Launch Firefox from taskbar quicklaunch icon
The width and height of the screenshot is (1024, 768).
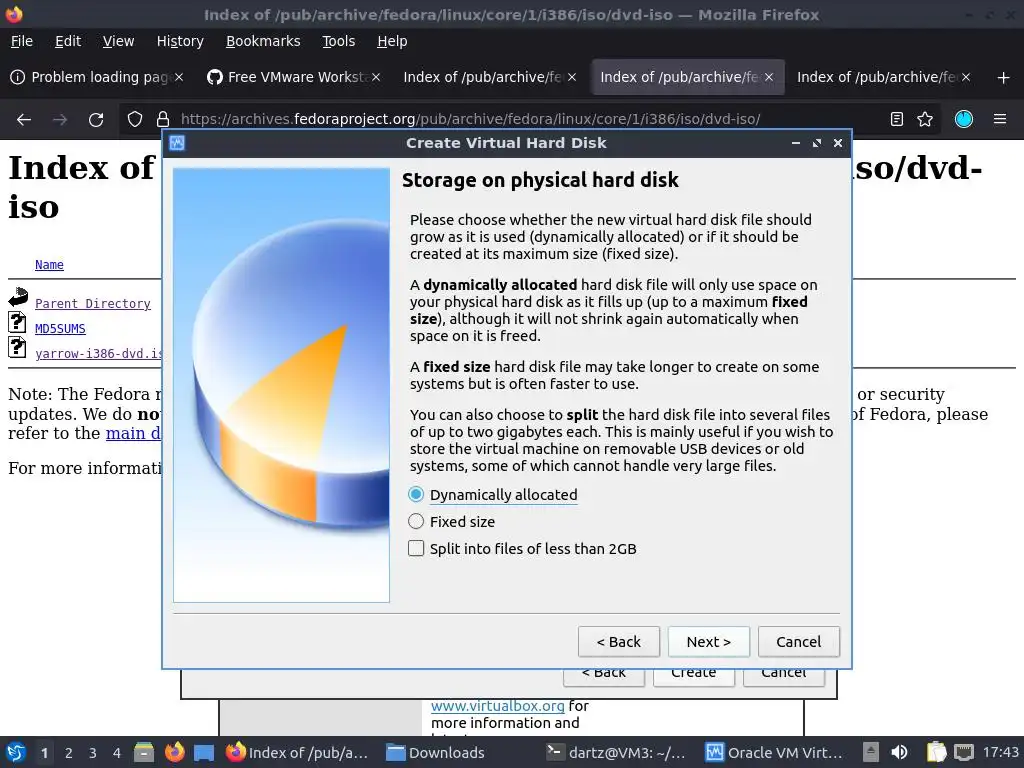coord(174,752)
